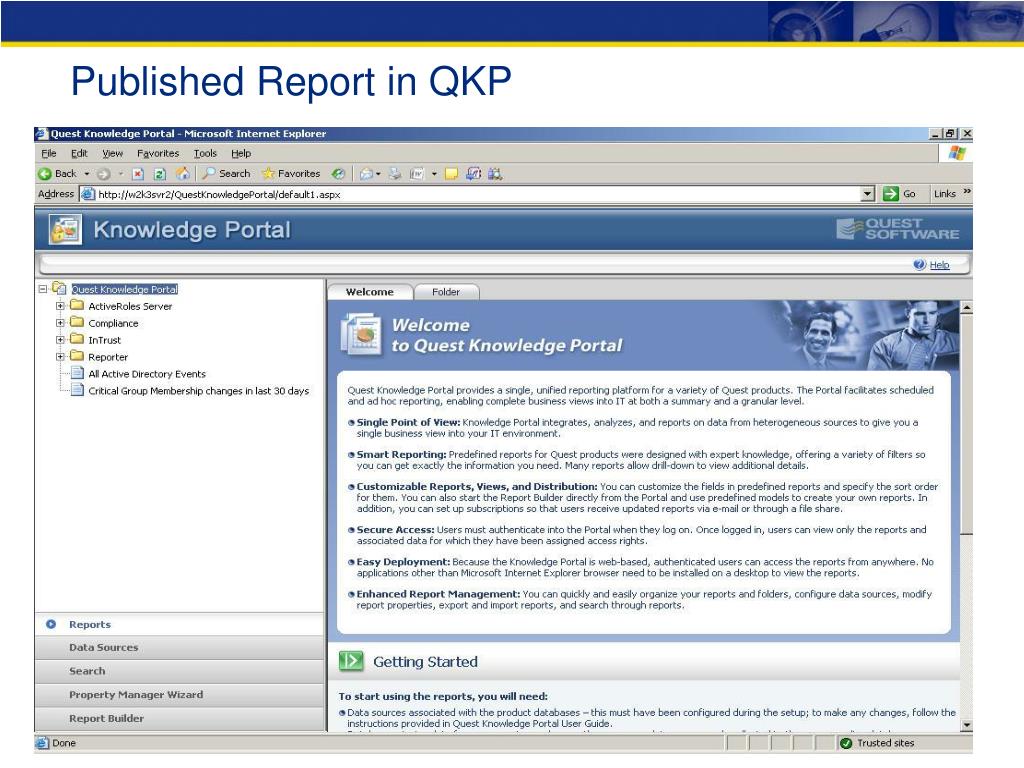Go to the Home page icon
Screen dimensions: 1024x768
(184, 173)
